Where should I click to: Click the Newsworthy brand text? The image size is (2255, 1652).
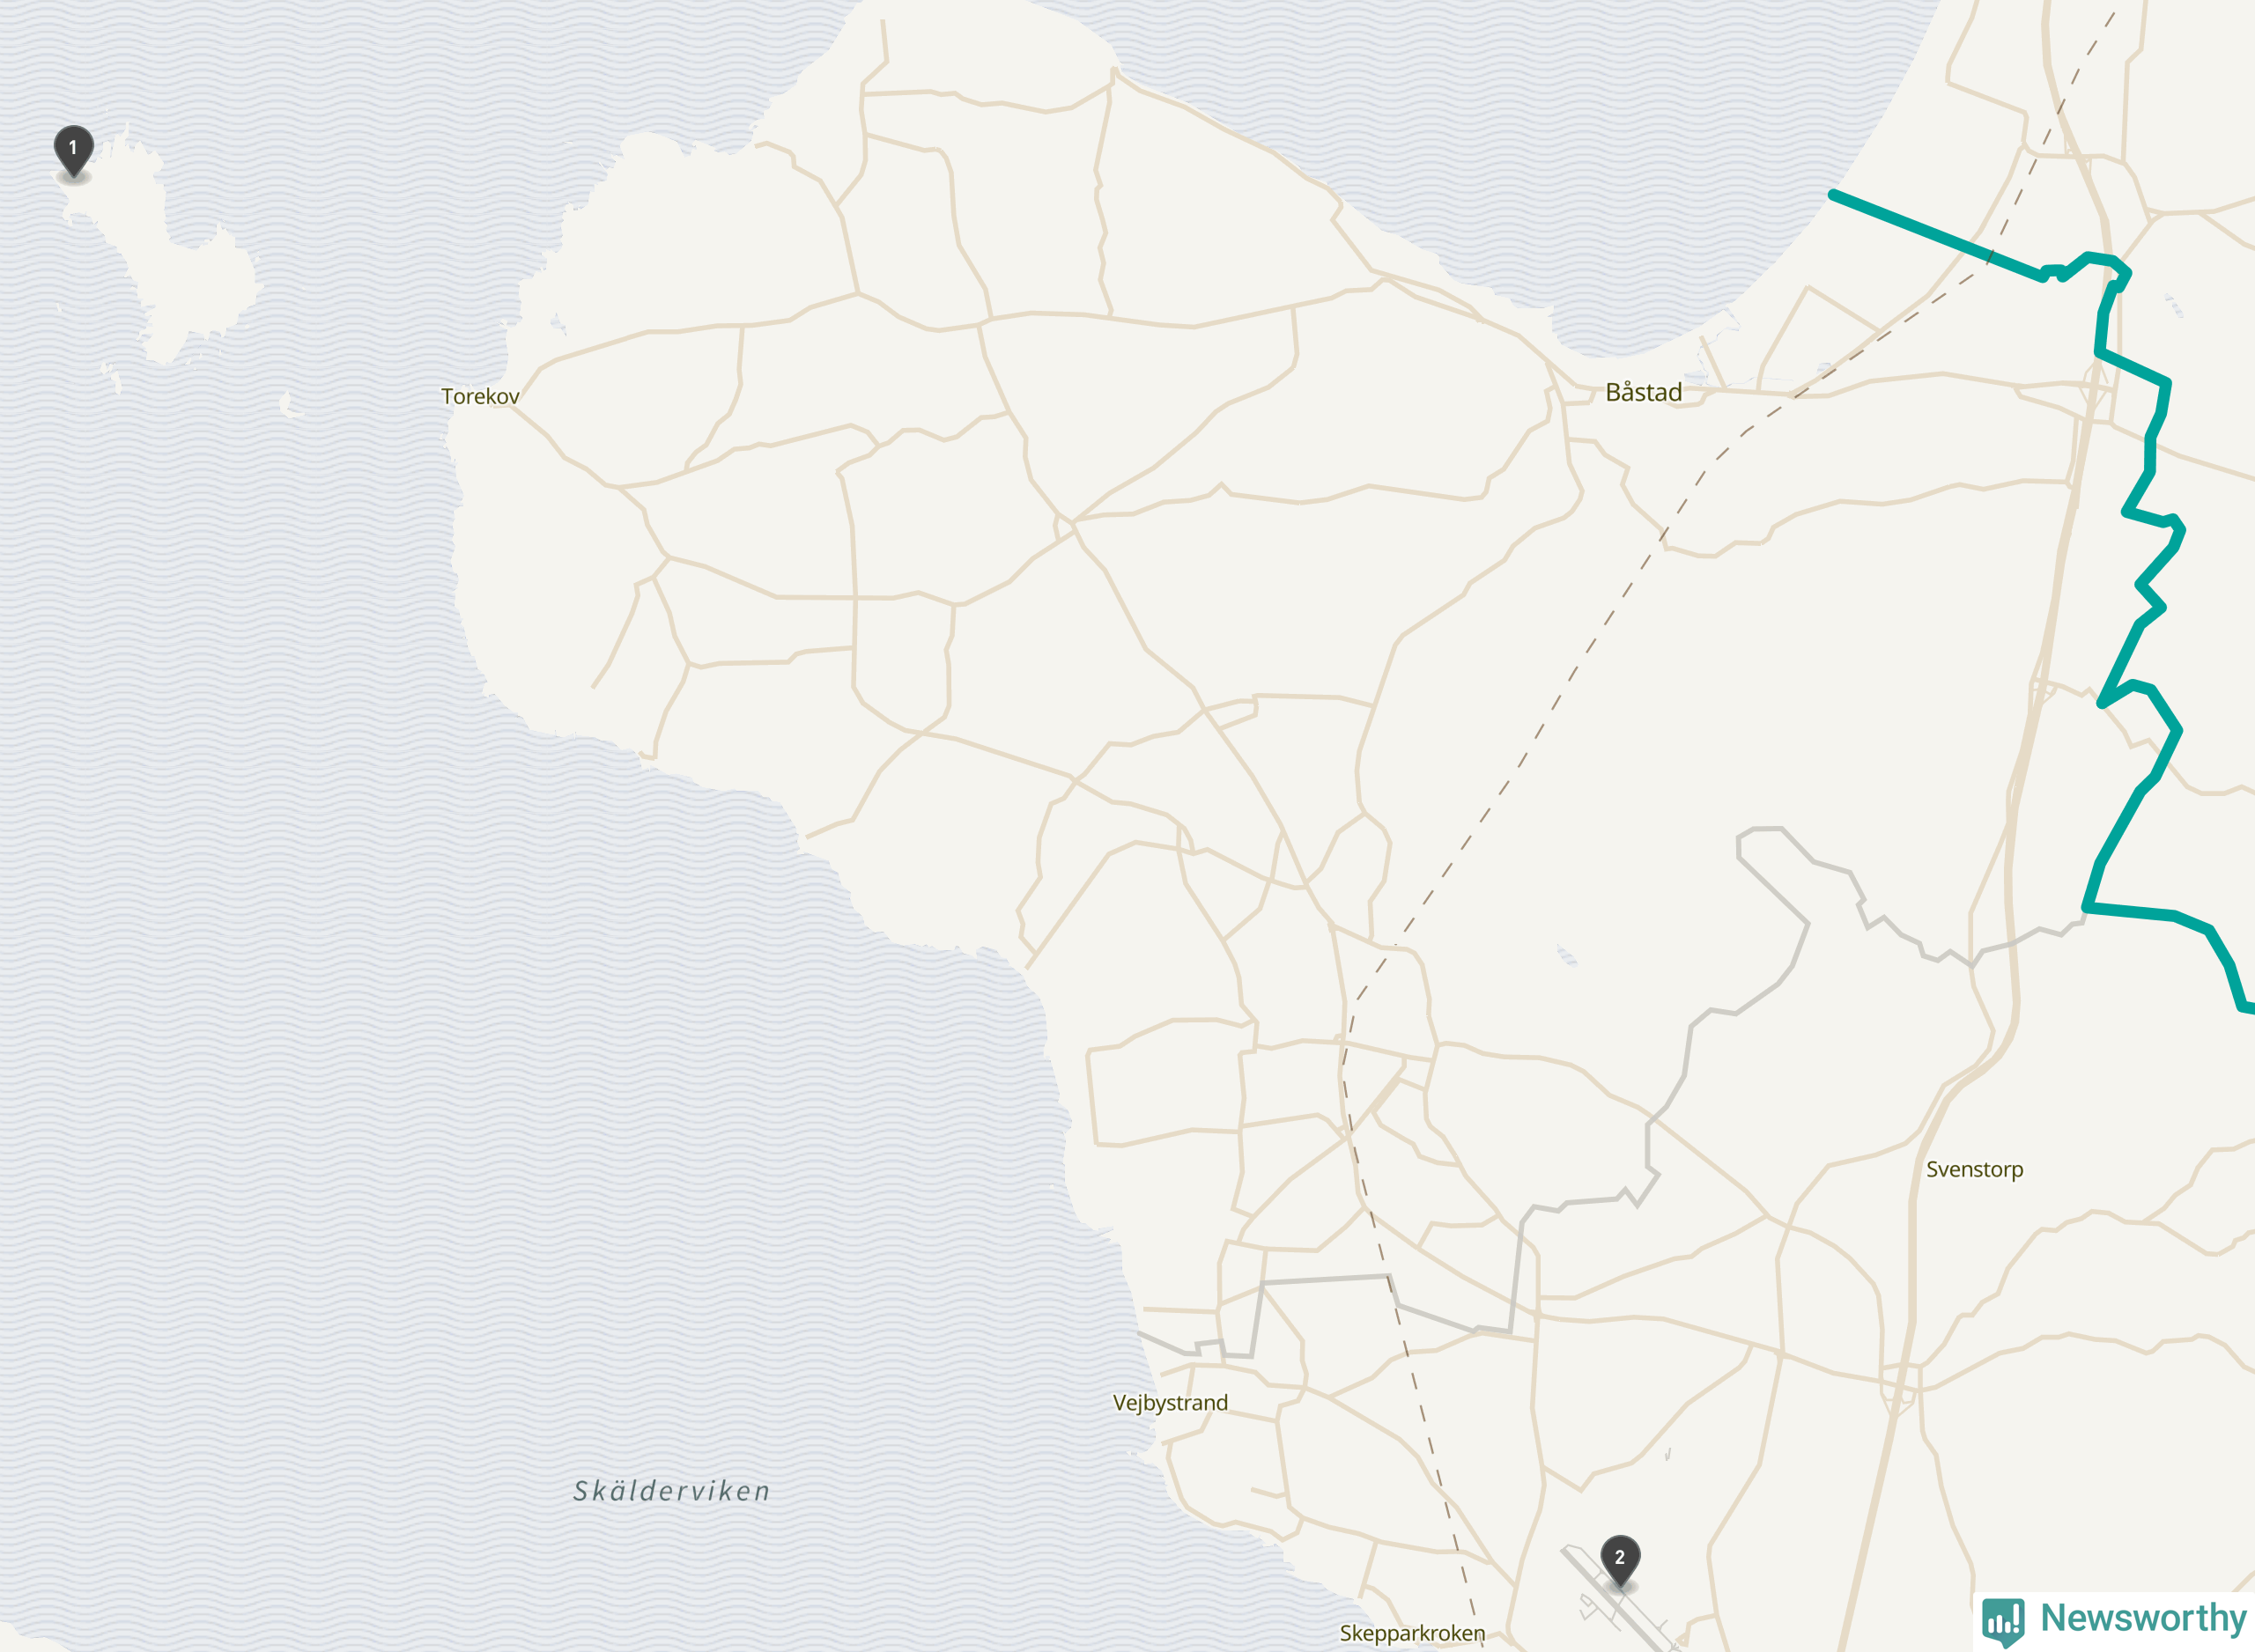[2142, 1617]
